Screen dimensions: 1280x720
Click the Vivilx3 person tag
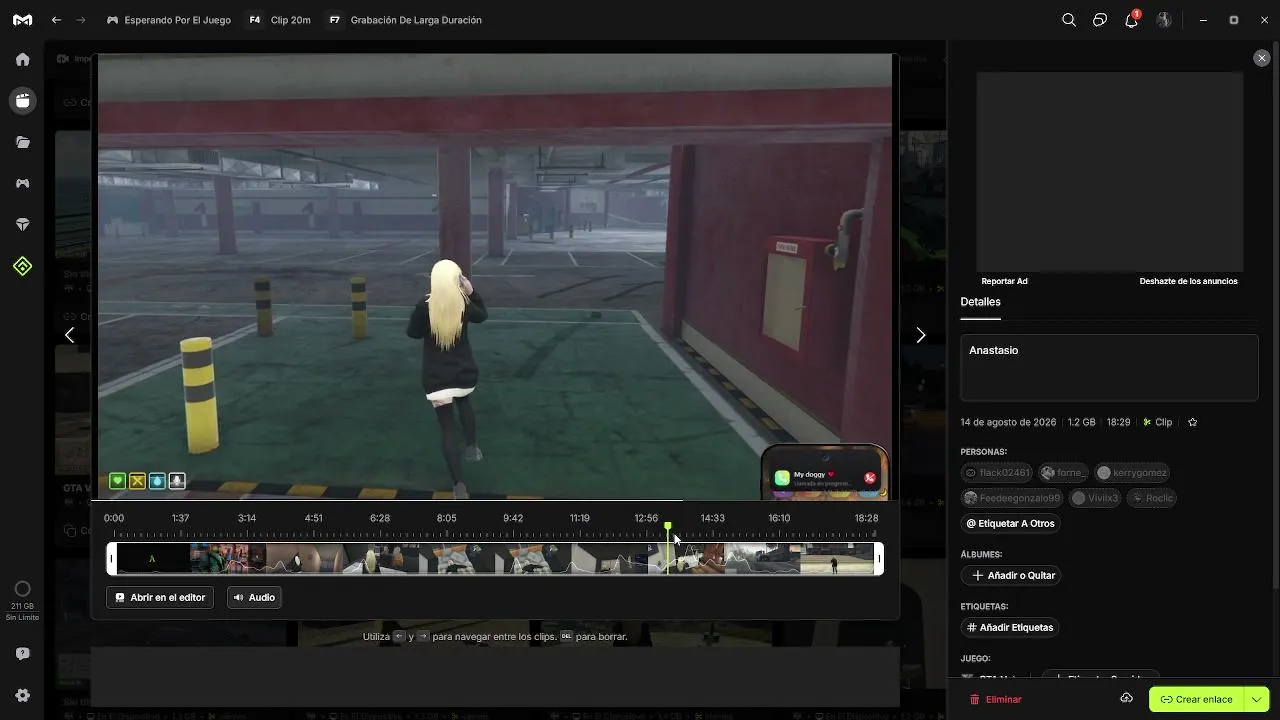pyautogui.click(x=1095, y=498)
